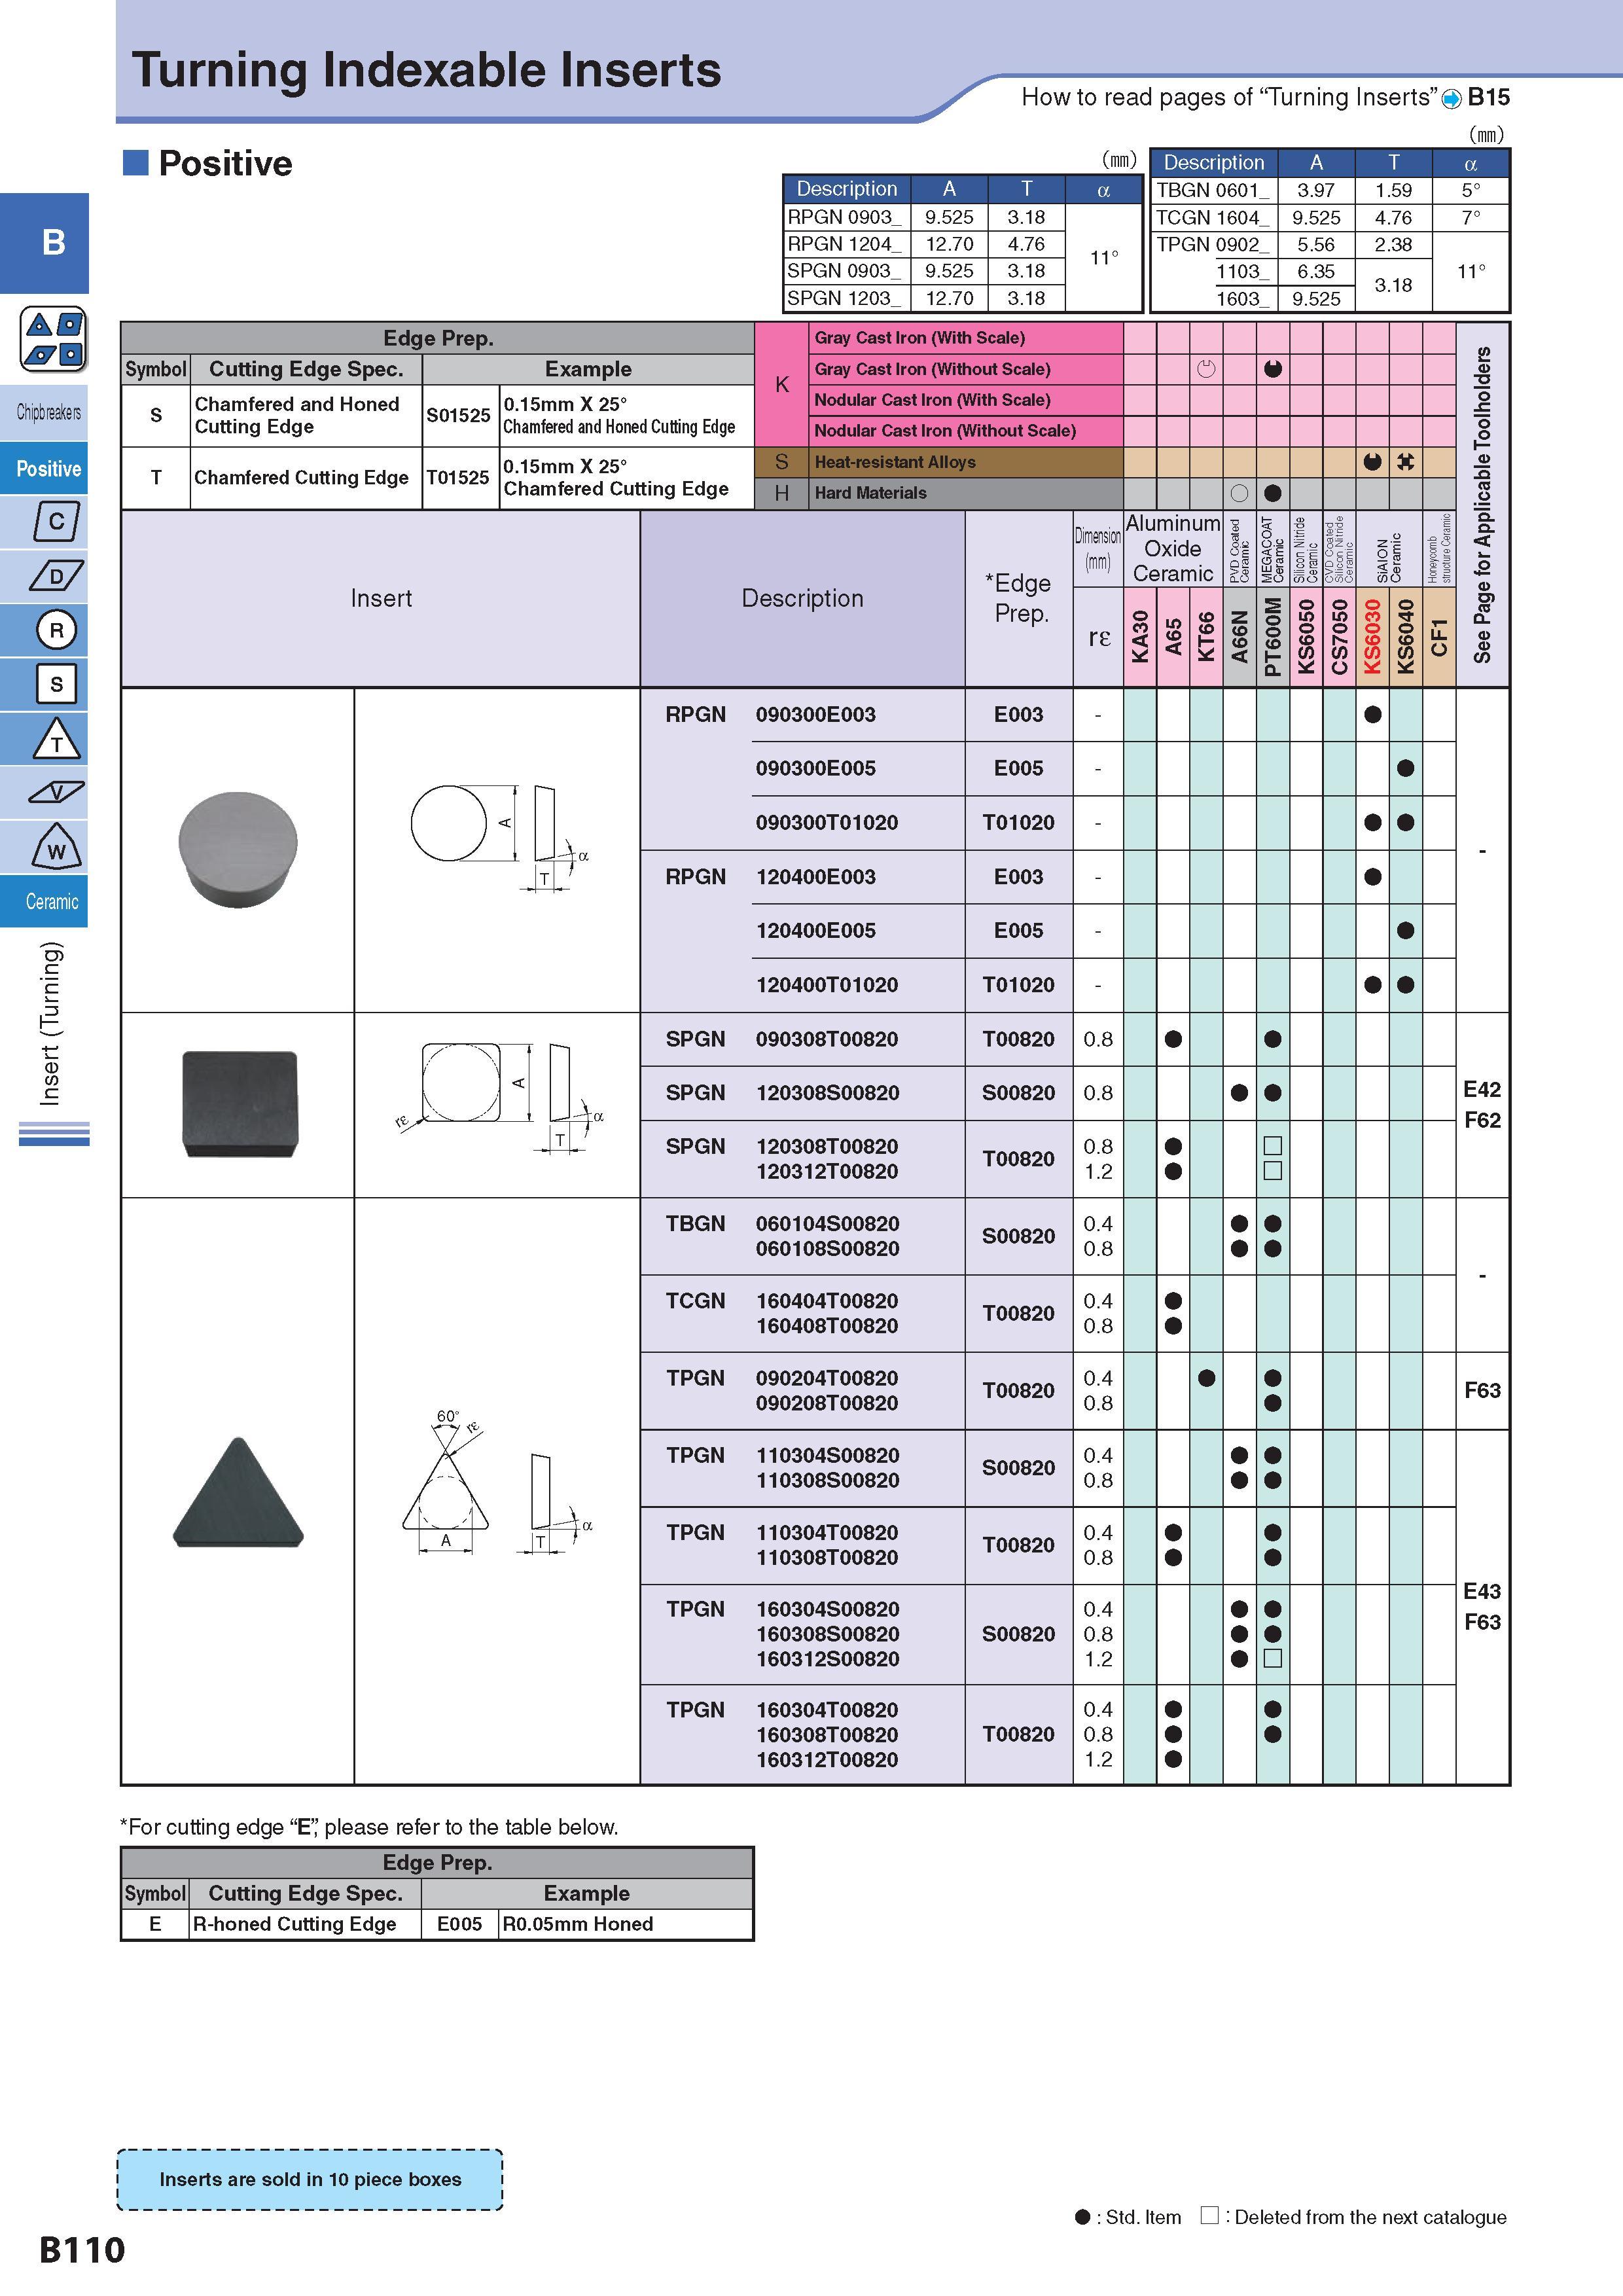Click the A66N dot for SPGN 120308S00820
The width and height of the screenshot is (1623, 2296).
1239,1093
